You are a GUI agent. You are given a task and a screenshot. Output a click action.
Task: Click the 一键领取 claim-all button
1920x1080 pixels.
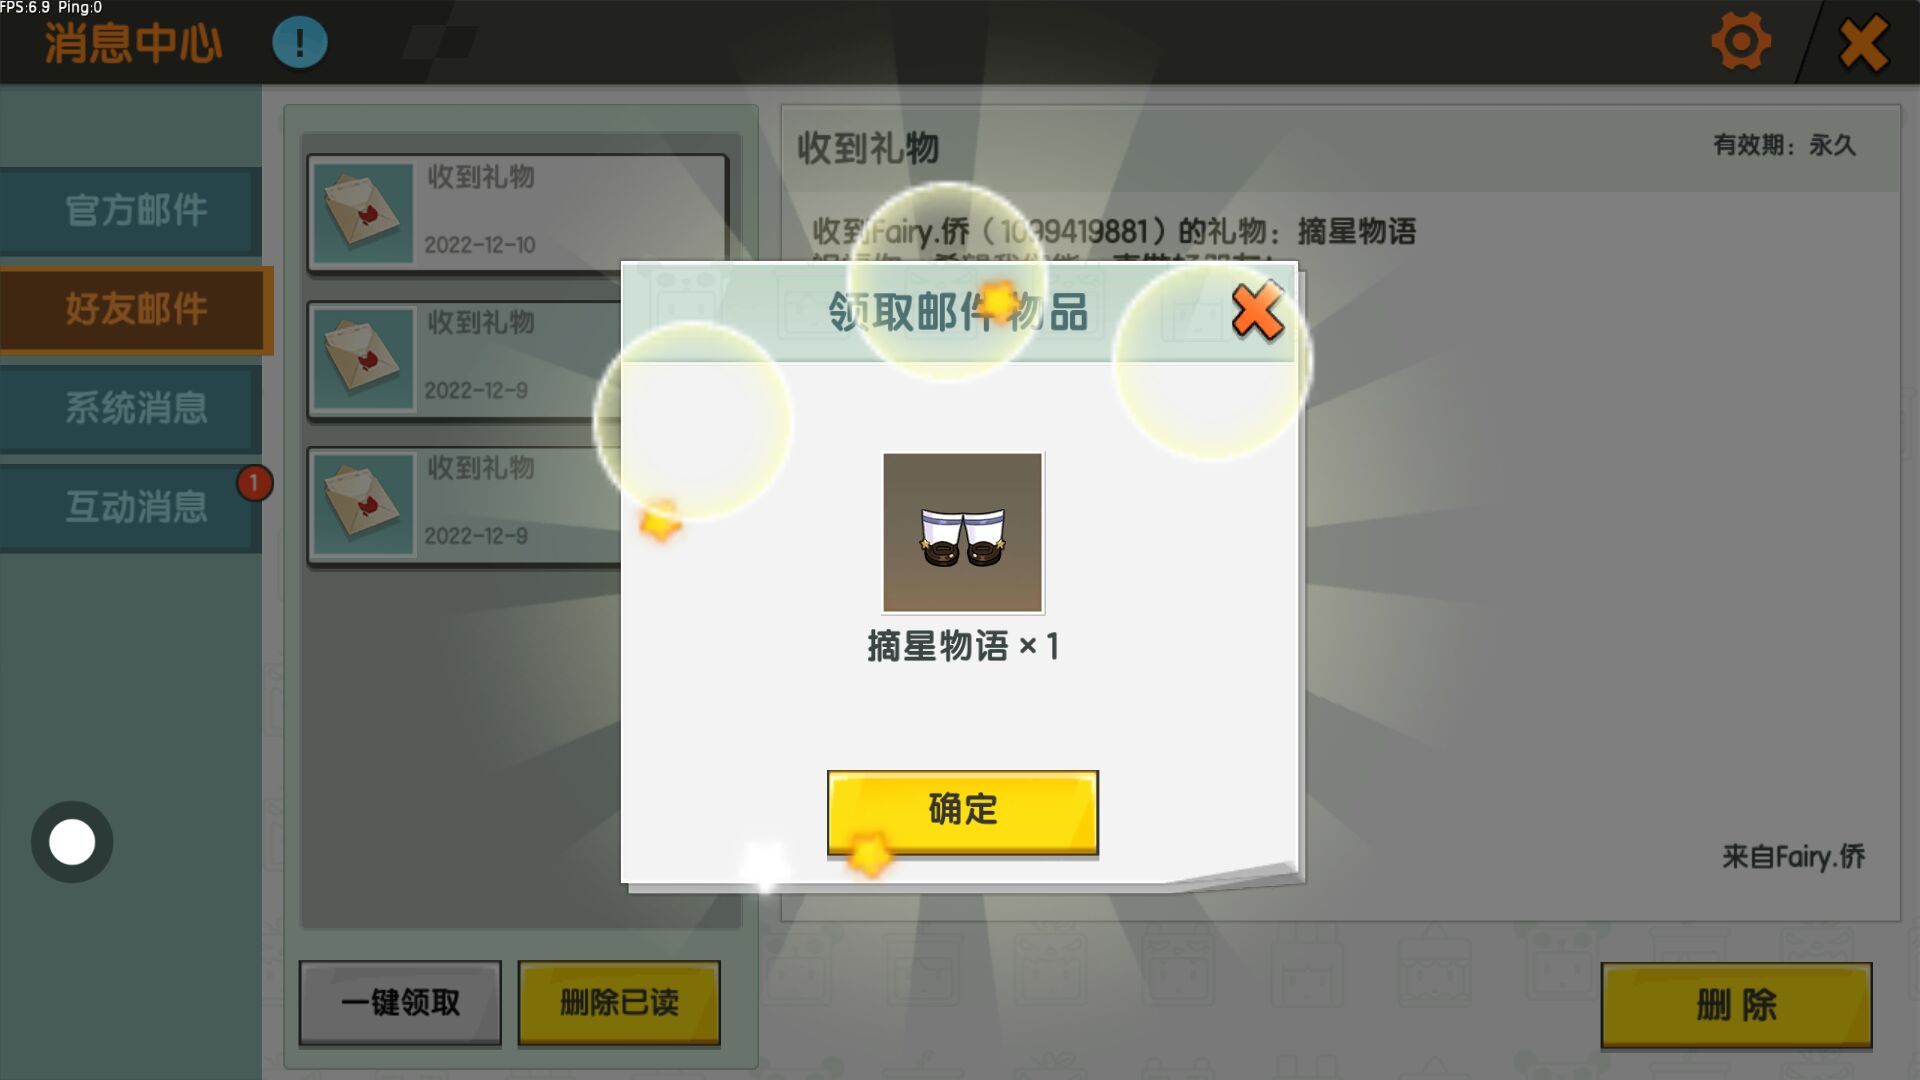[400, 1002]
